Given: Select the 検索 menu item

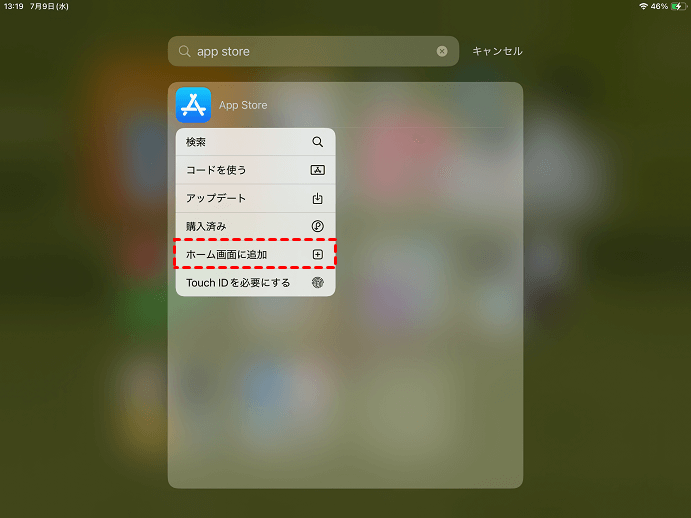Looking at the screenshot, I should (256, 142).
